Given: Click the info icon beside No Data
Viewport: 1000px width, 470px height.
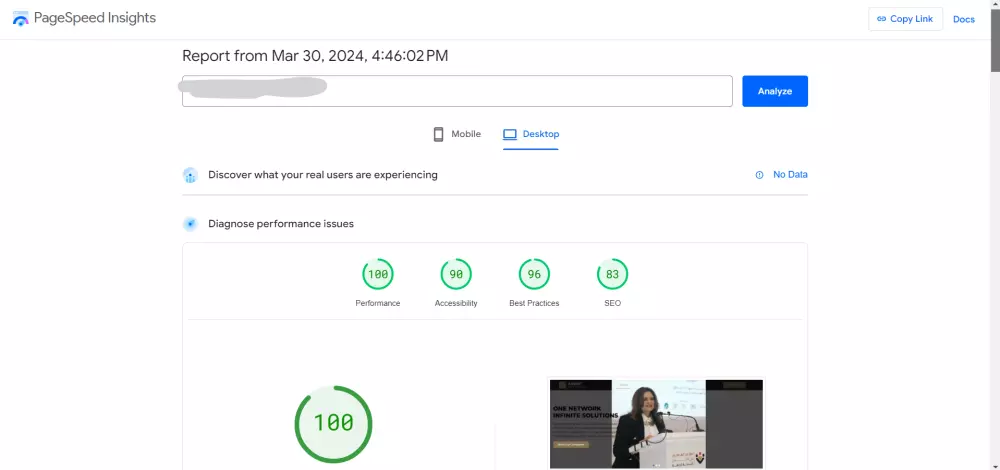Looking at the screenshot, I should click(759, 175).
